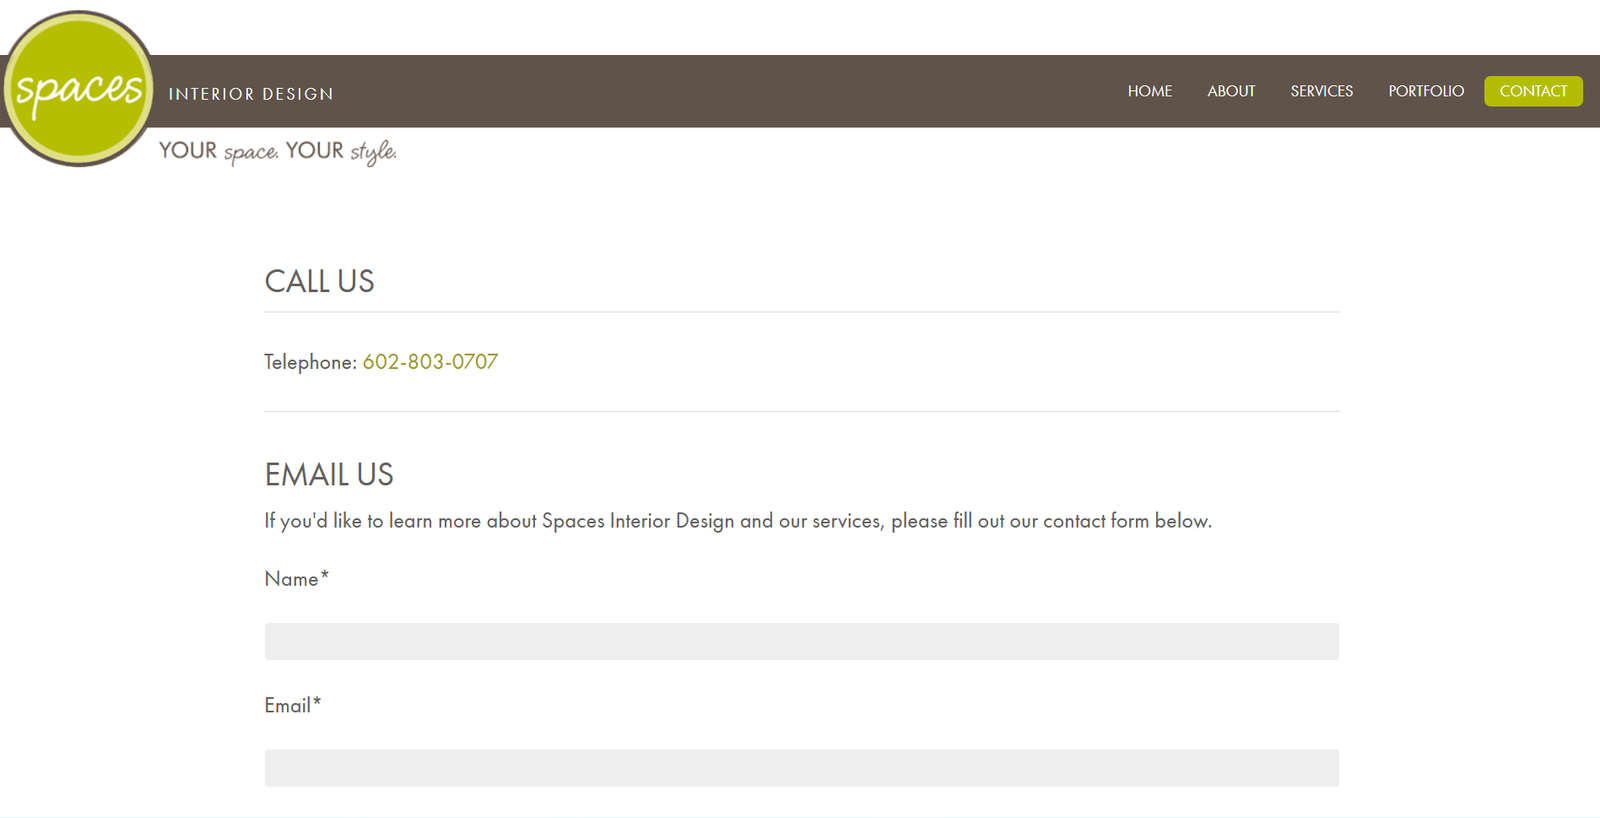Image resolution: width=1600 pixels, height=818 pixels.
Task: Click the INTERIOR DESIGN header text
Action: pyautogui.click(x=251, y=94)
